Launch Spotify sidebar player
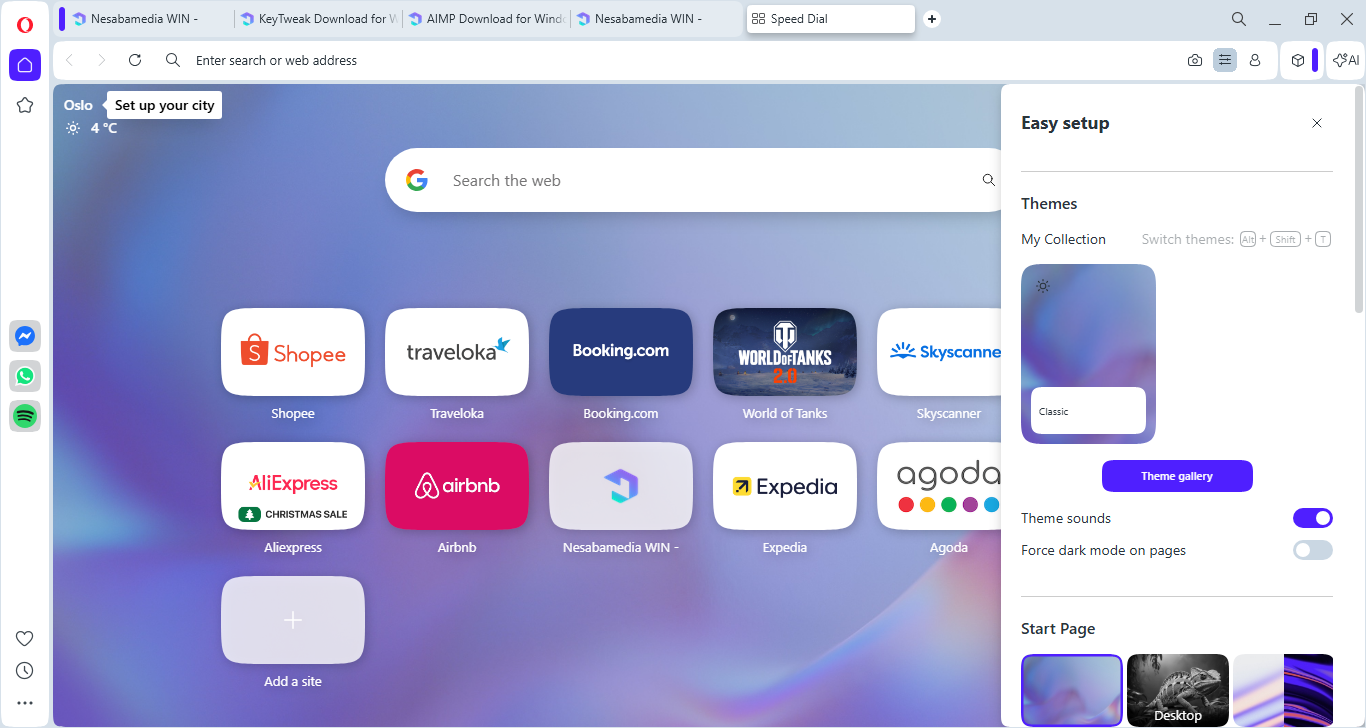Viewport: 1366px width, 728px height. pyautogui.click(x=25, y=416)
